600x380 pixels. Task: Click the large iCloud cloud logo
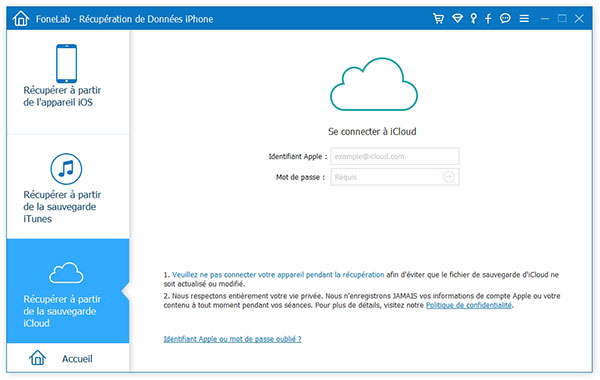(374, 84)
